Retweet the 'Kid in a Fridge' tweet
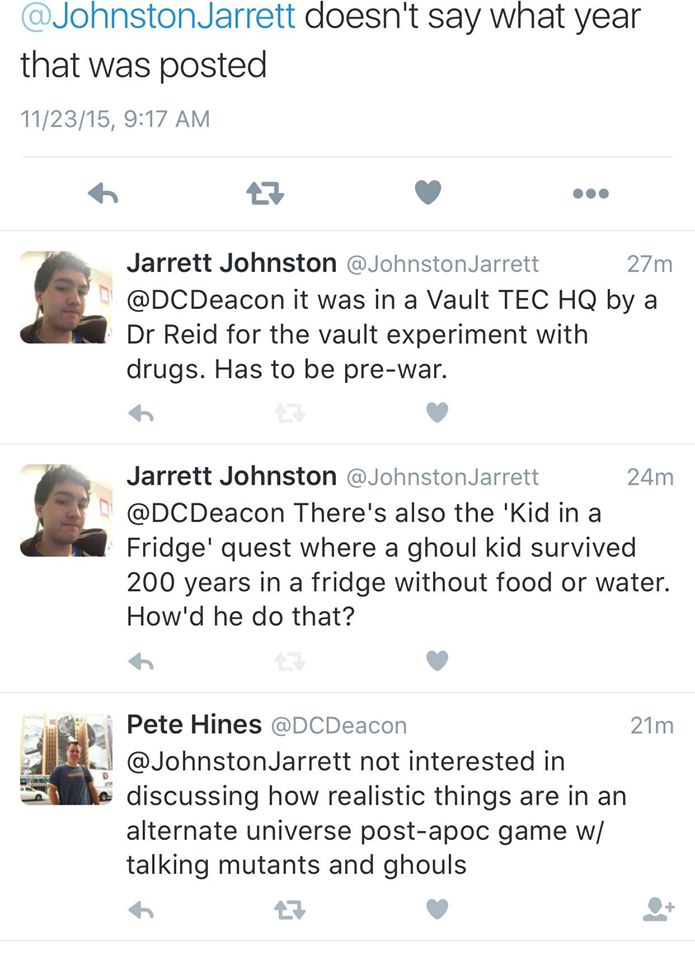Screen dimensions: 695x960 [x=290, y=660]
